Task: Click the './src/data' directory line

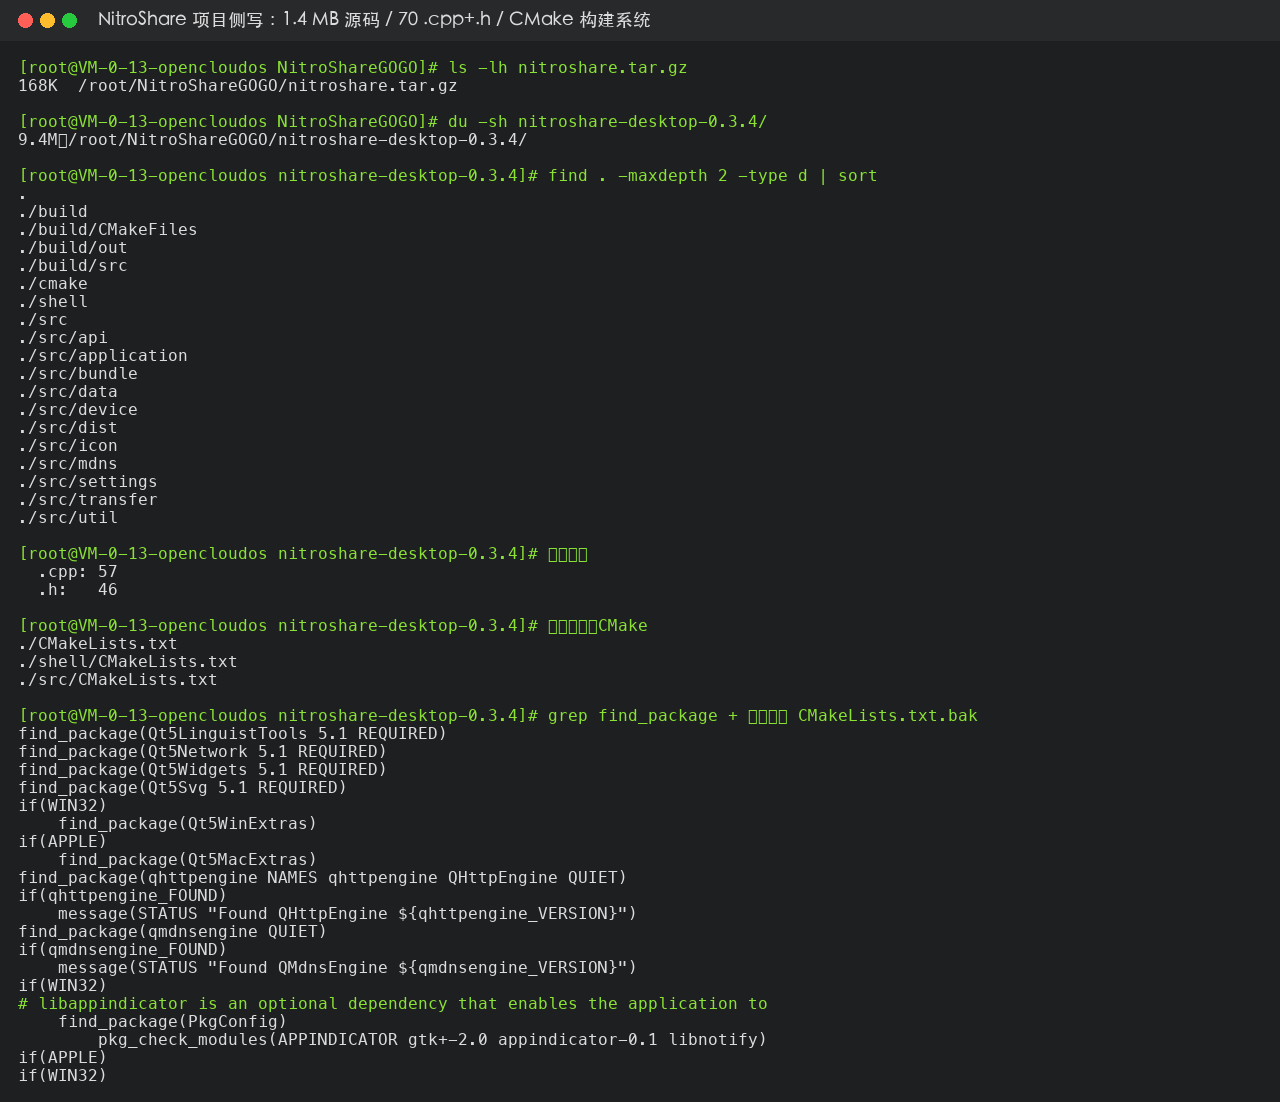Action: (x=68, y=392)
